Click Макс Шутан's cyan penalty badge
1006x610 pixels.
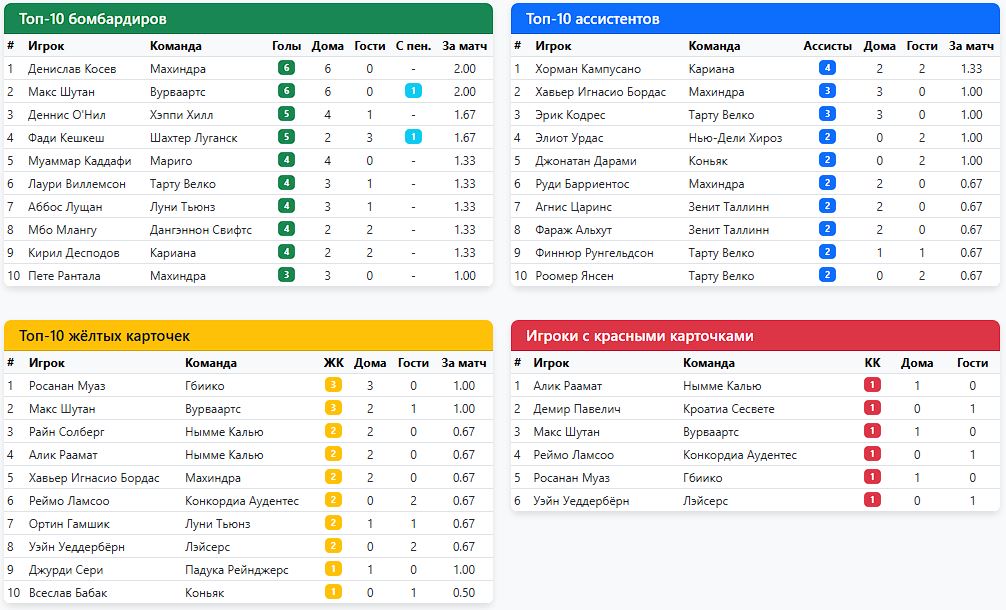pyautogui.click(x=412, y=91)
